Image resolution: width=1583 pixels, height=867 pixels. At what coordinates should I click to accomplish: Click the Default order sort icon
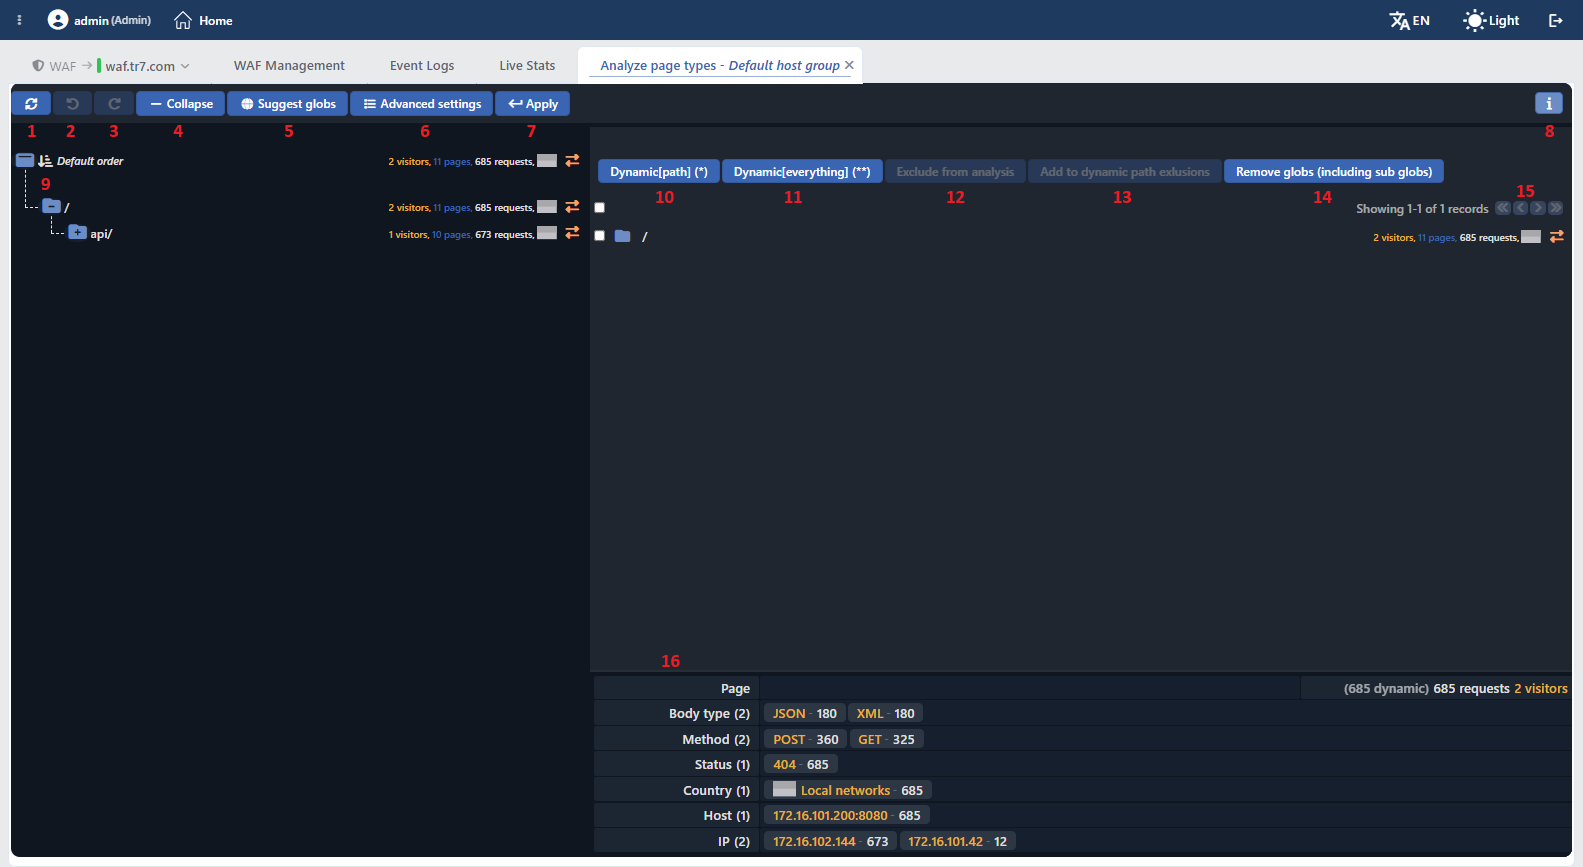point(45,161)
